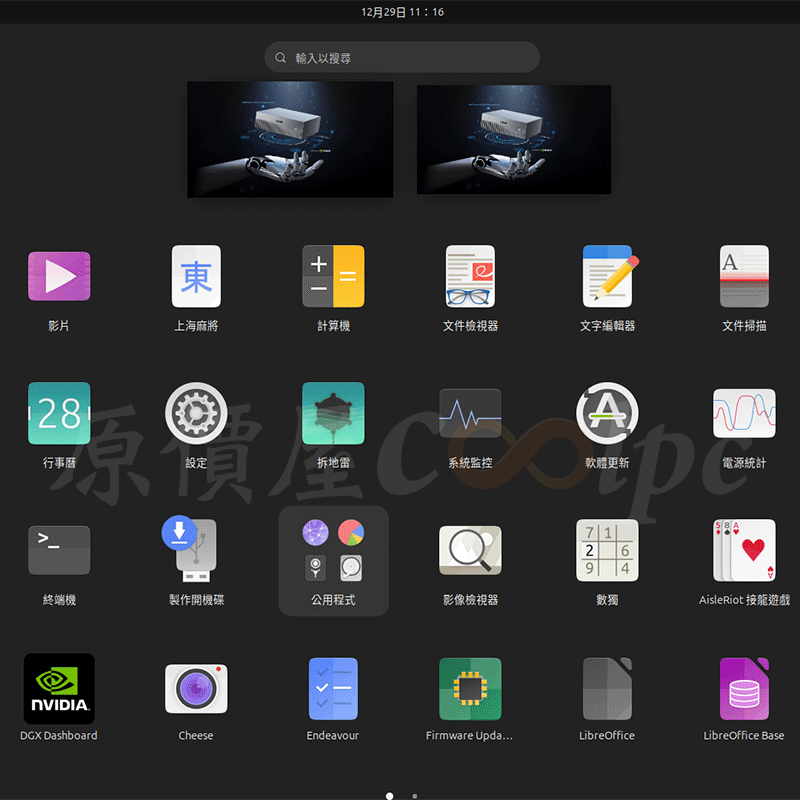Launch 軟體更新 software updater
Screen dimensions: 800x800
point(607,414)
